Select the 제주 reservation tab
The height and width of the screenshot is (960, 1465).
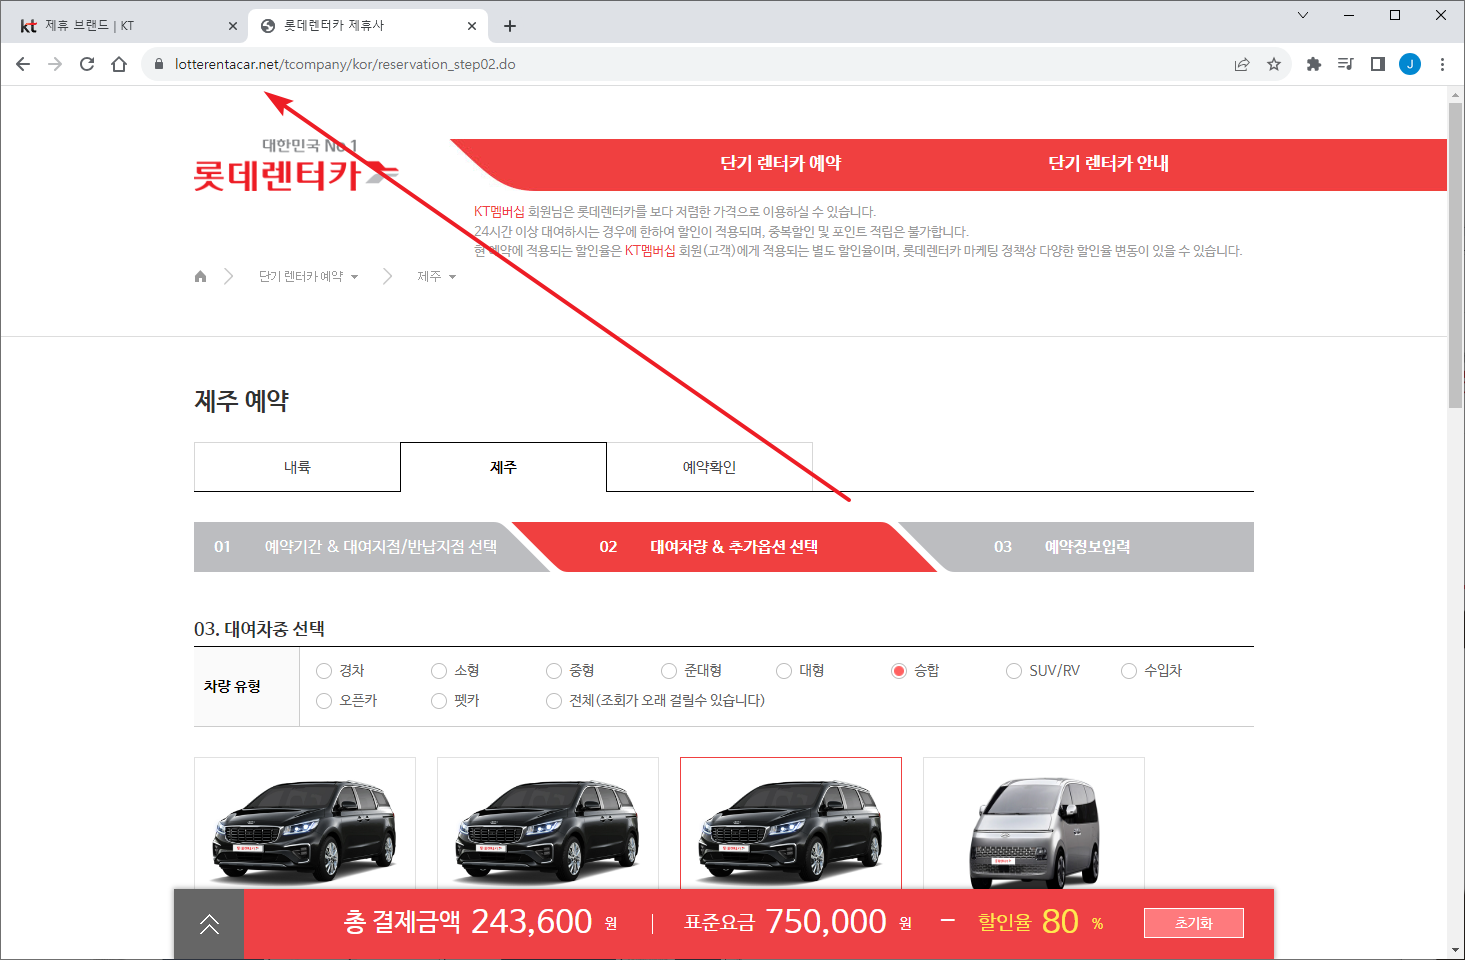point(503,467)
